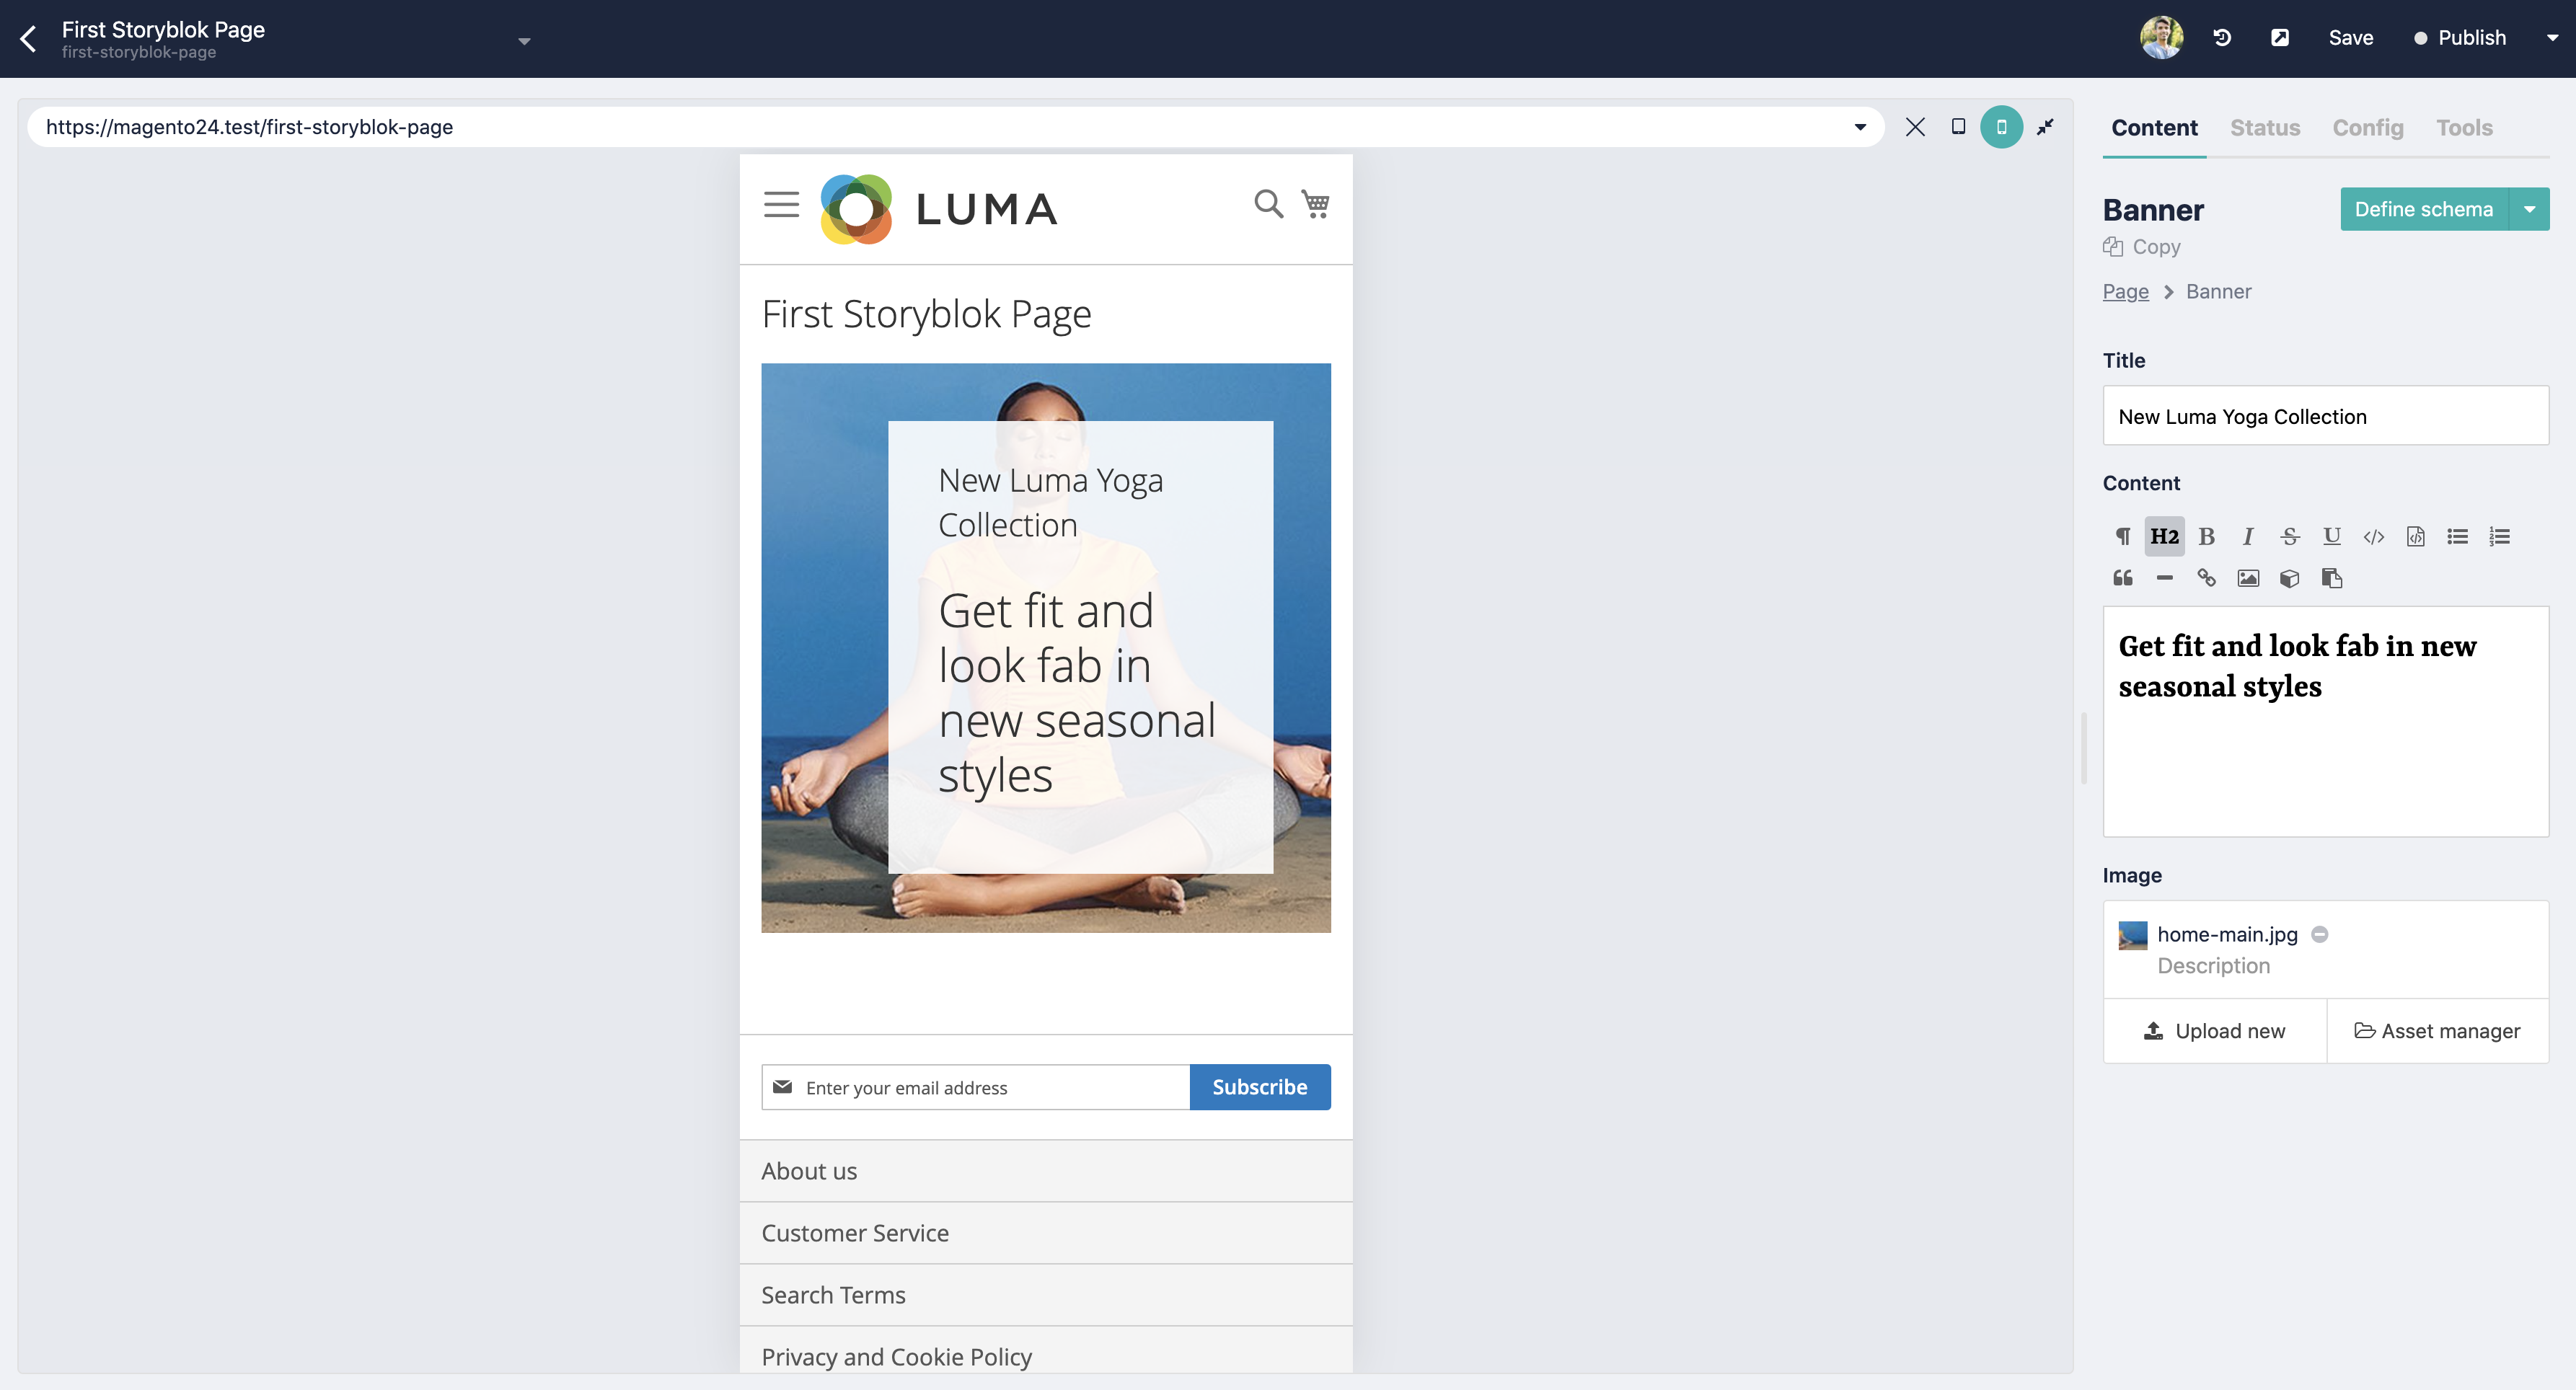
Task: Paste content using the clipboard icon
Action: pos(2332,578)
